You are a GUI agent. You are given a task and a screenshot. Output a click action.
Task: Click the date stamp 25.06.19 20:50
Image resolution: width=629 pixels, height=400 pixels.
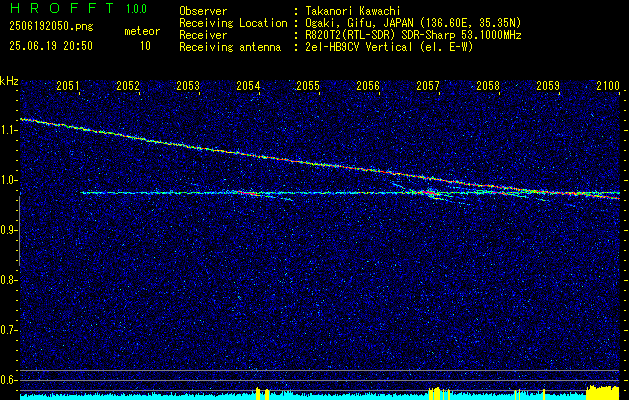pyautogui.click(x=51, y=46)
